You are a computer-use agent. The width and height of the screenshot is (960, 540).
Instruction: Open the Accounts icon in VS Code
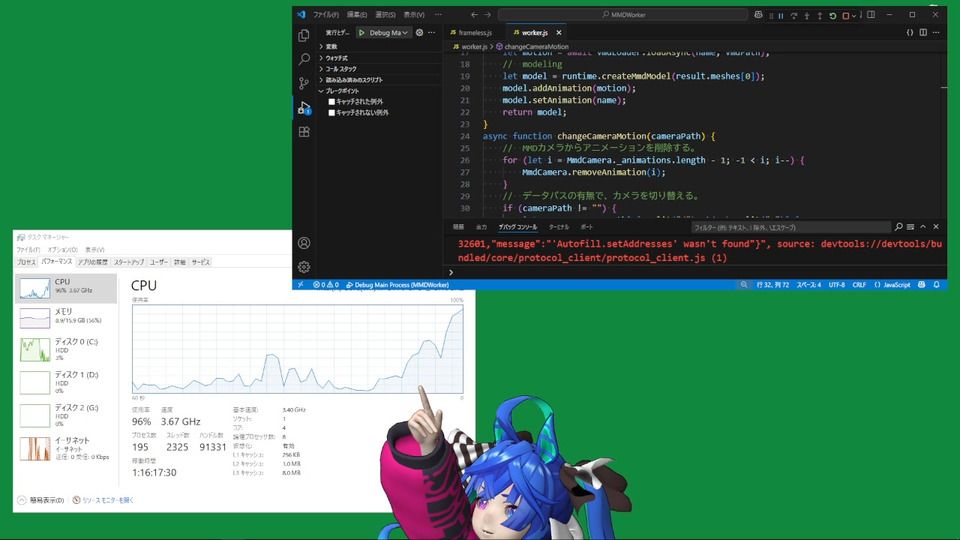coord(304,243)
